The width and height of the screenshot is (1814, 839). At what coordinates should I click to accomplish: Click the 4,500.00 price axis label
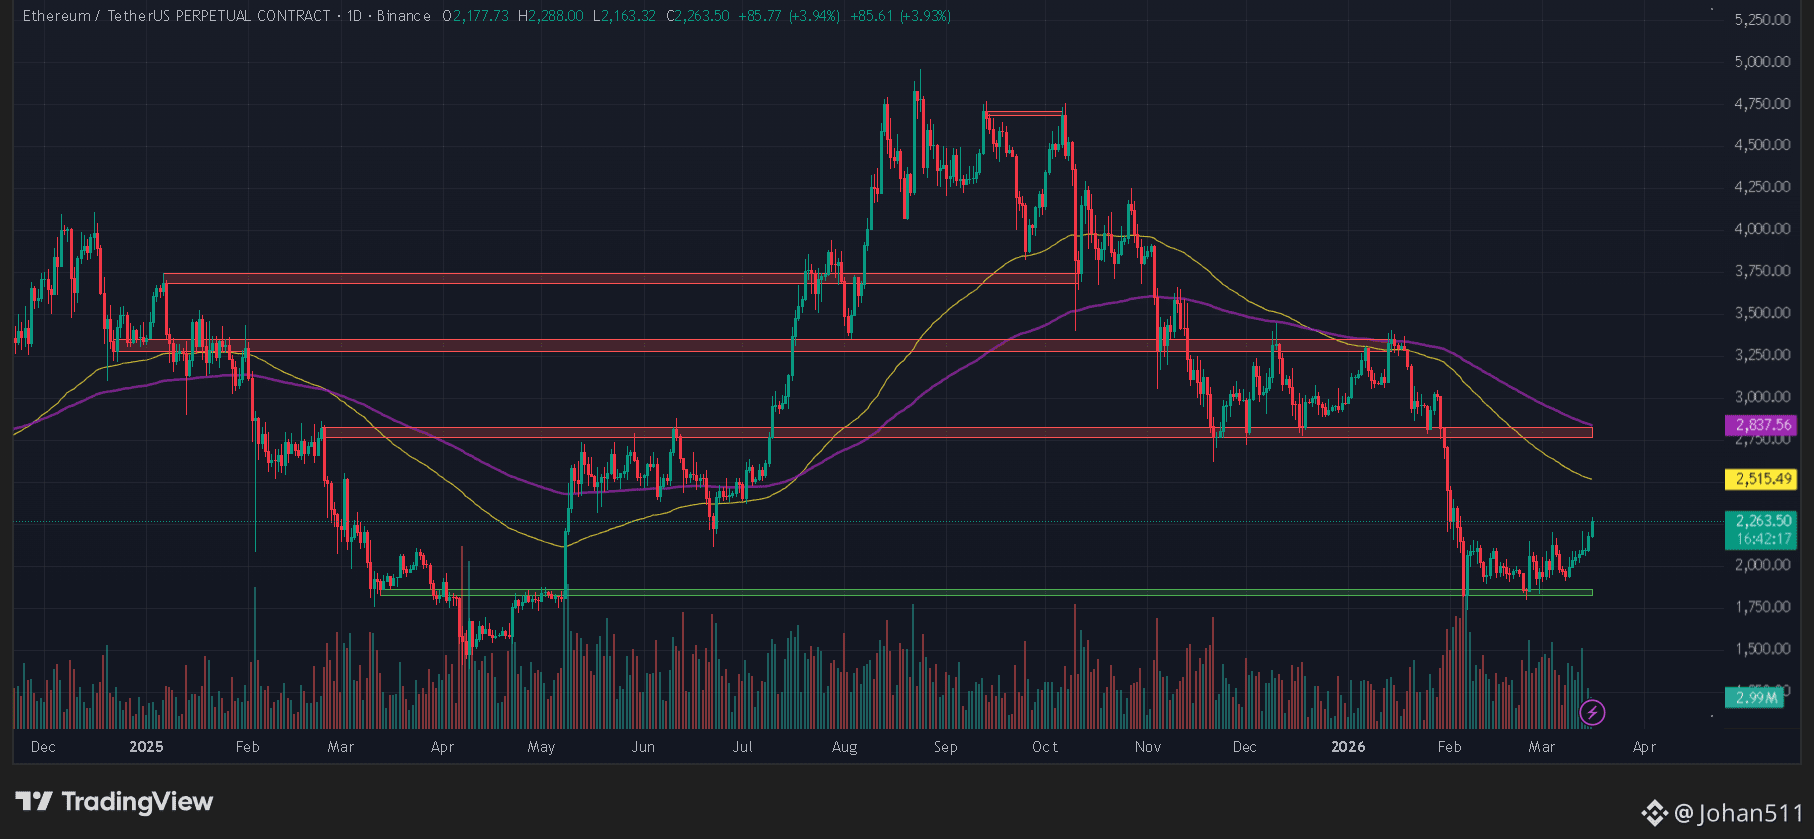[x=1762, y=145]
